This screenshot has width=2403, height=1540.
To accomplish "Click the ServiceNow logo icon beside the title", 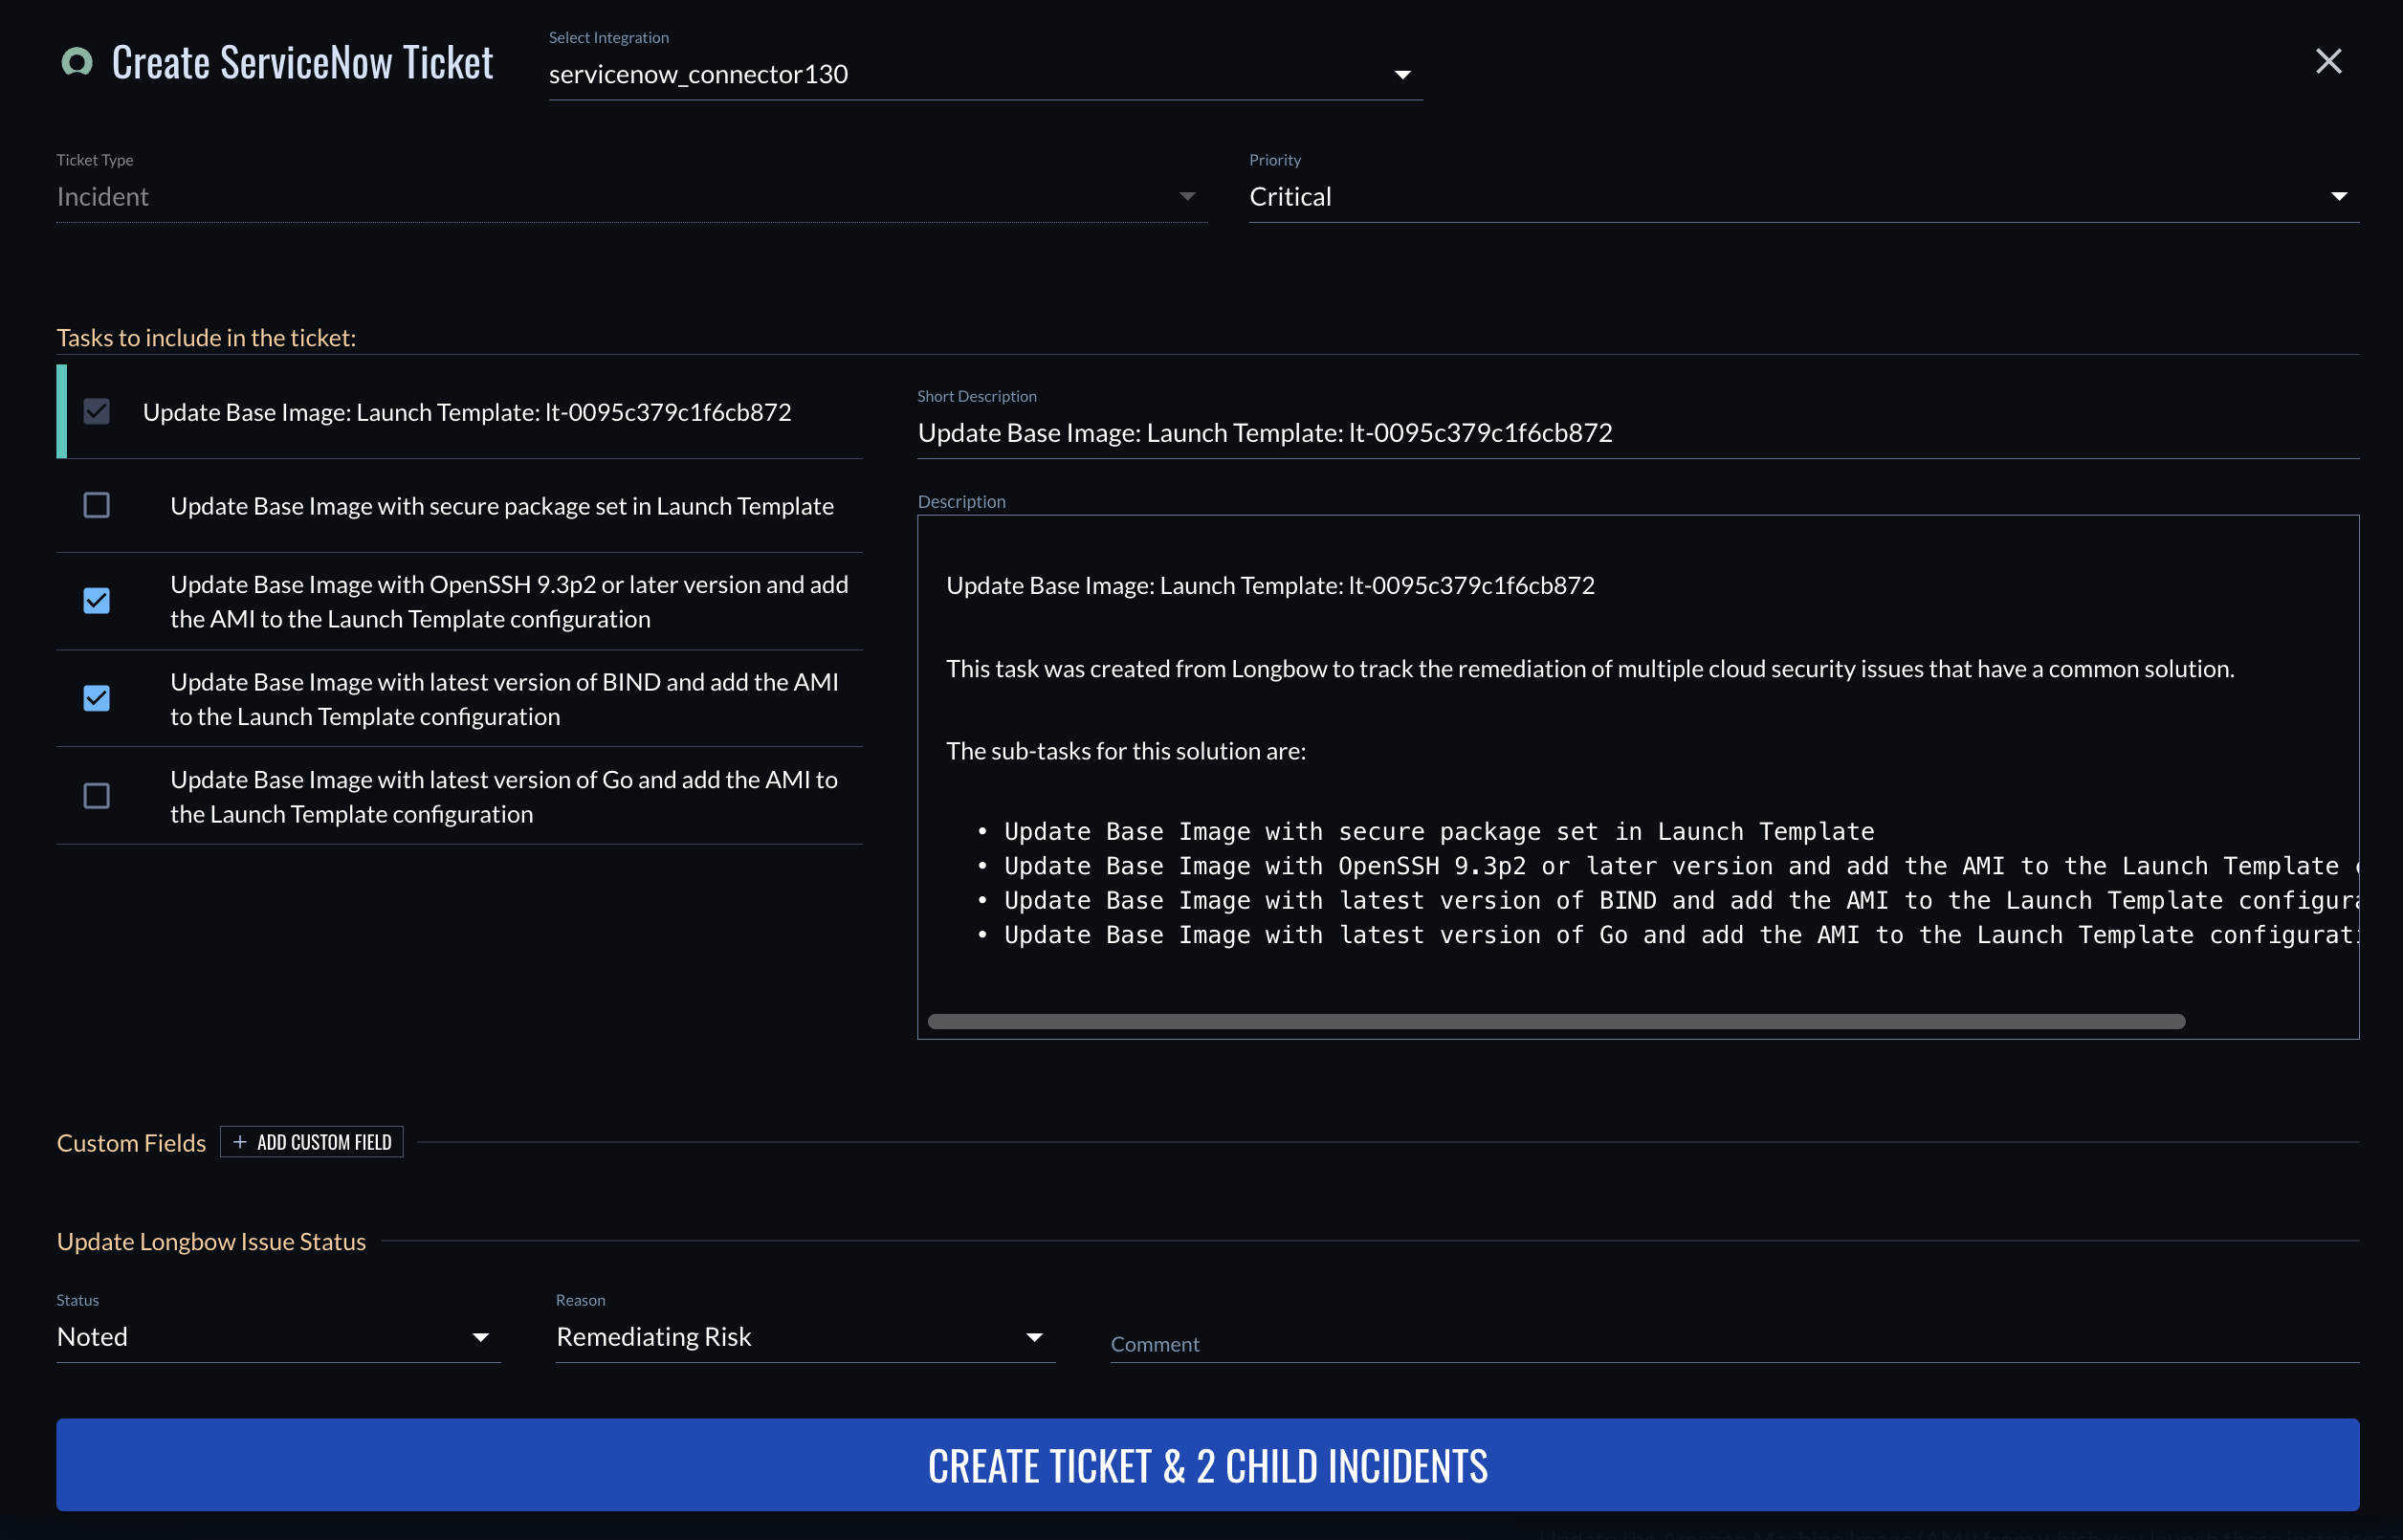I will pos(77,62).
